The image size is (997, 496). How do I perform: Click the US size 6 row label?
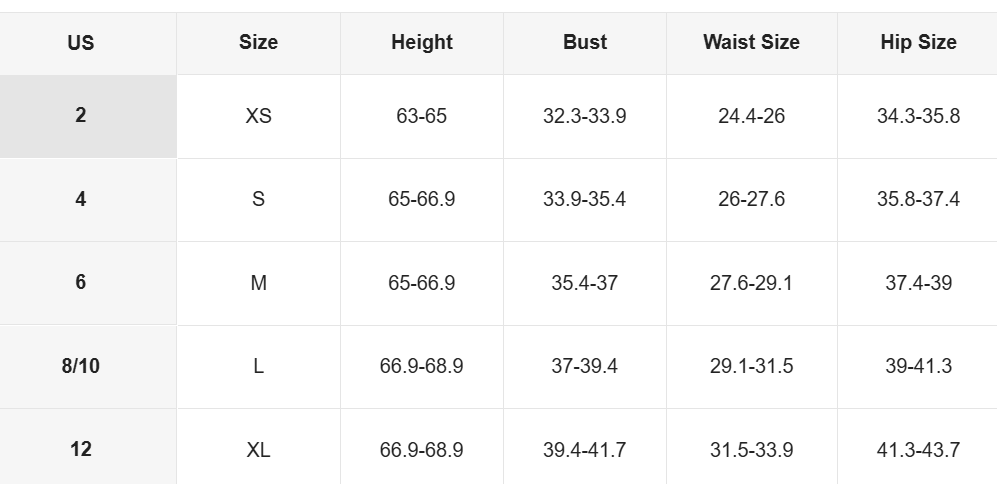(81, 283)
